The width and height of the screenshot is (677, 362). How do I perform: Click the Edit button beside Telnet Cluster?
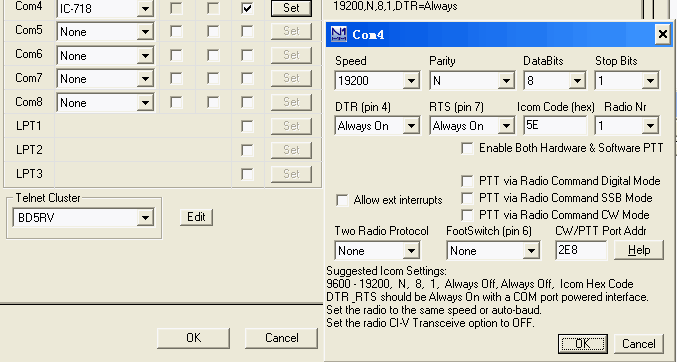(196, 217)
